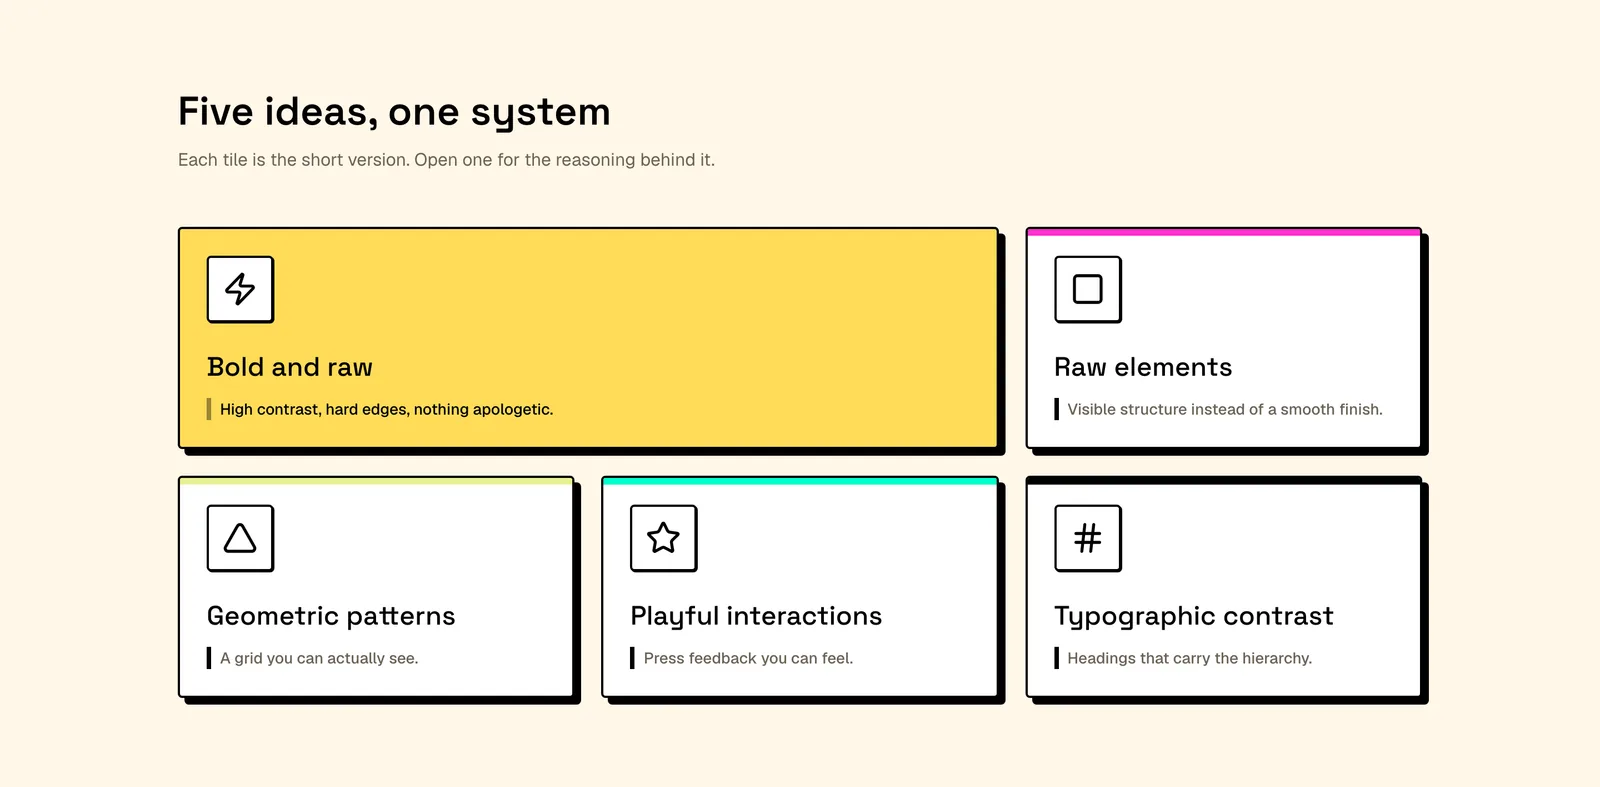Viewport: 1600px width, 787px height.
Task: Click the 'Each tile is the short version' subtitle
Action: pyautogui.click(x=446, y=160)
